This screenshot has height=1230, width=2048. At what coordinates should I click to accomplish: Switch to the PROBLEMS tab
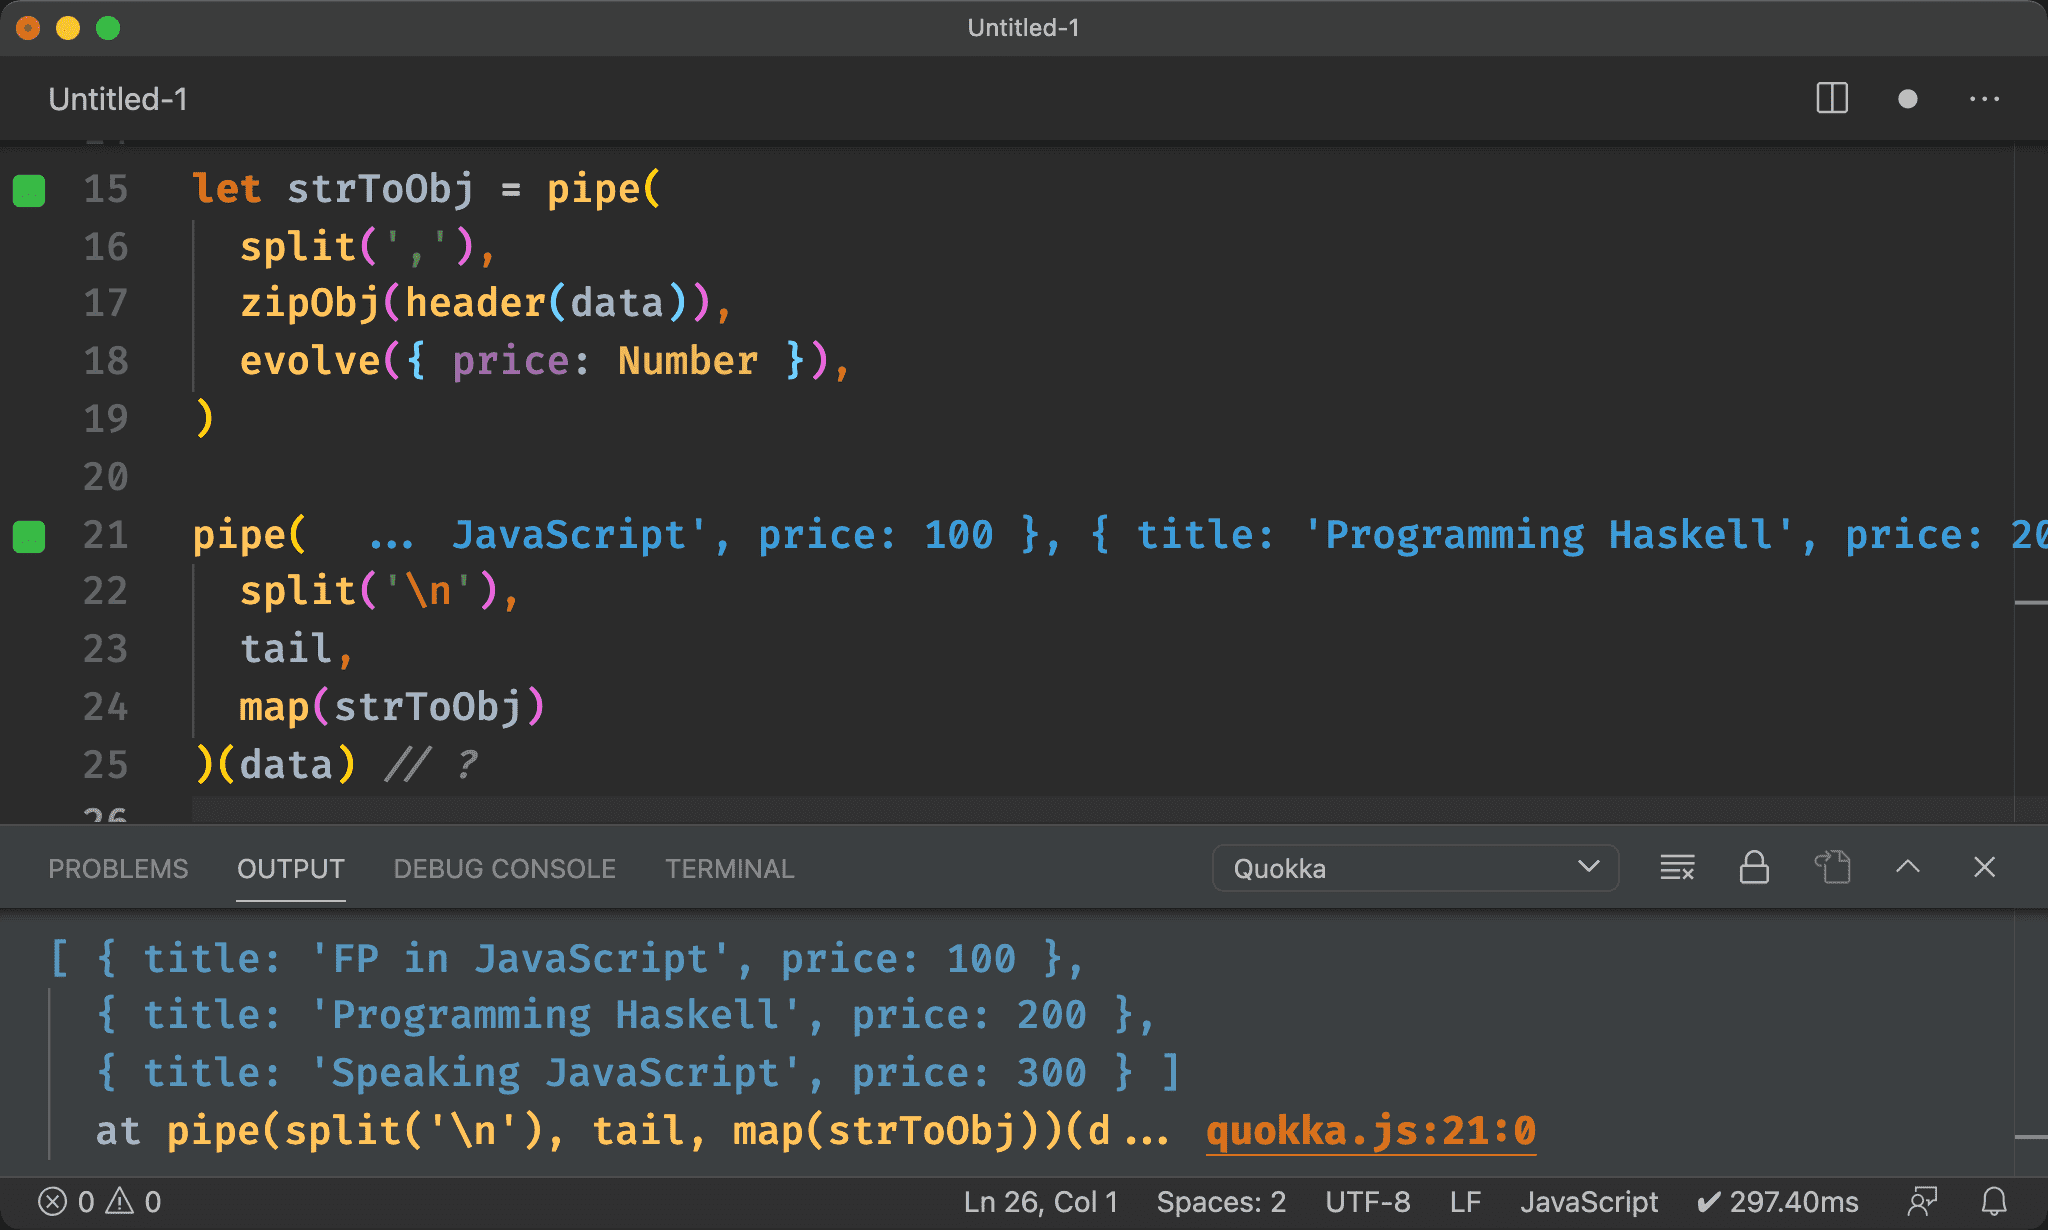point(118,869)
